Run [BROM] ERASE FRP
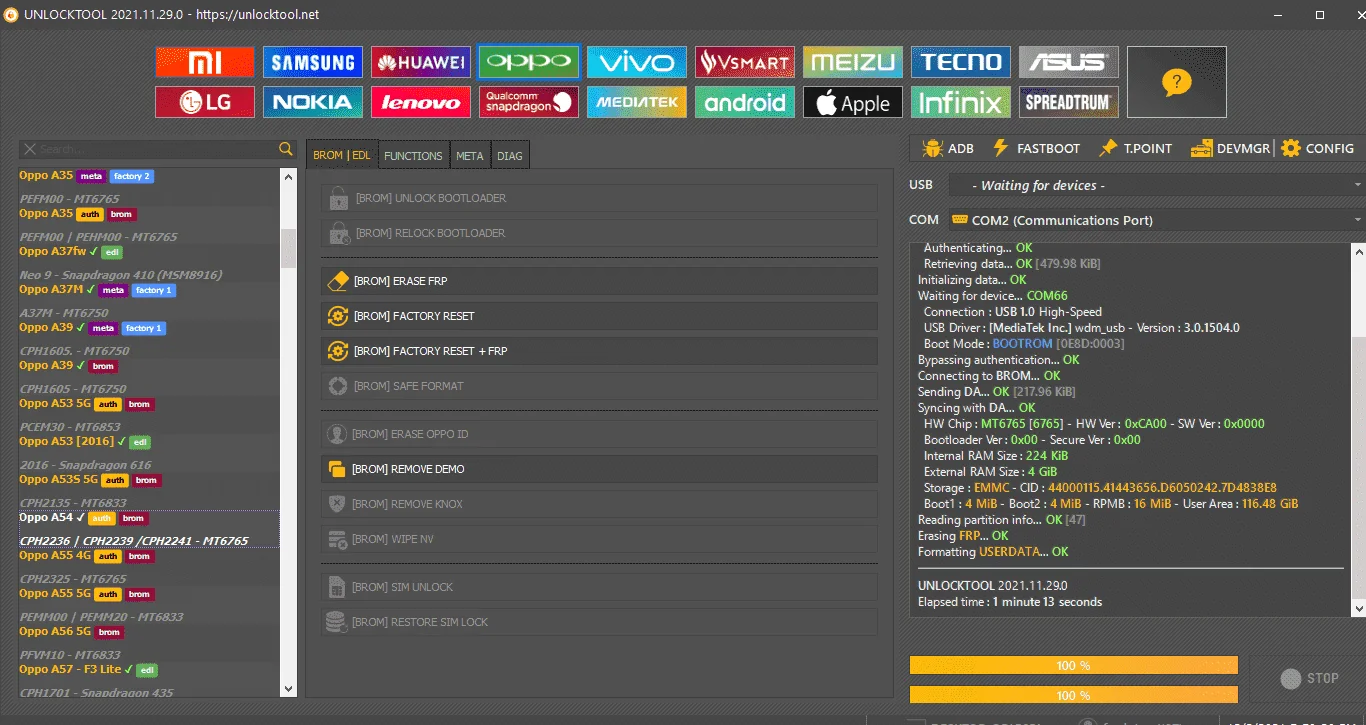This screenshot has height=725, width=1366. 599,281
